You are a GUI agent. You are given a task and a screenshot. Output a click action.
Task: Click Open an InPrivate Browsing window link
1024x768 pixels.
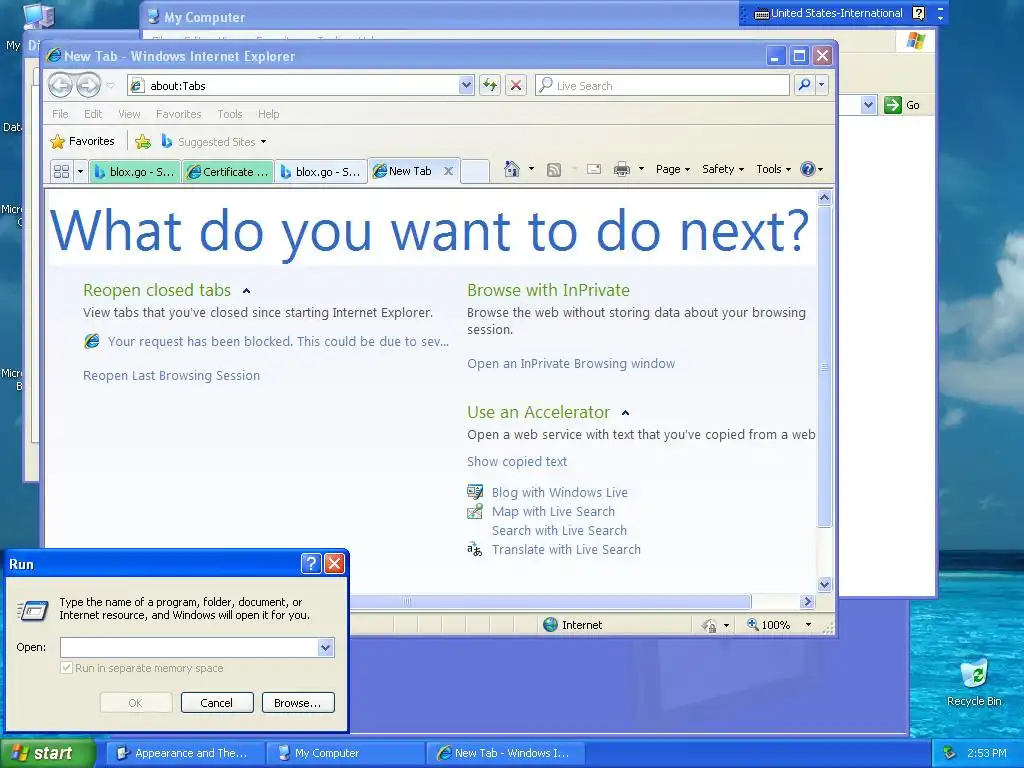tap(571, 364)
